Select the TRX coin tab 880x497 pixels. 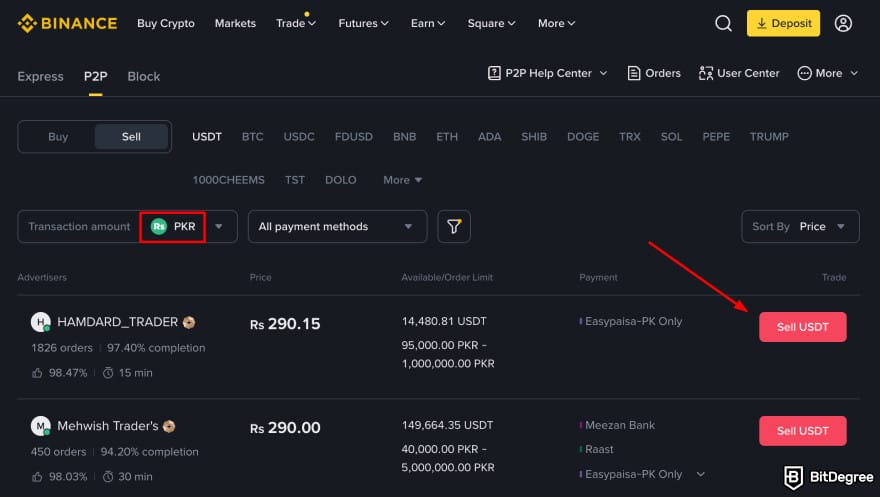pyautogui.click(x=630, y=137)
